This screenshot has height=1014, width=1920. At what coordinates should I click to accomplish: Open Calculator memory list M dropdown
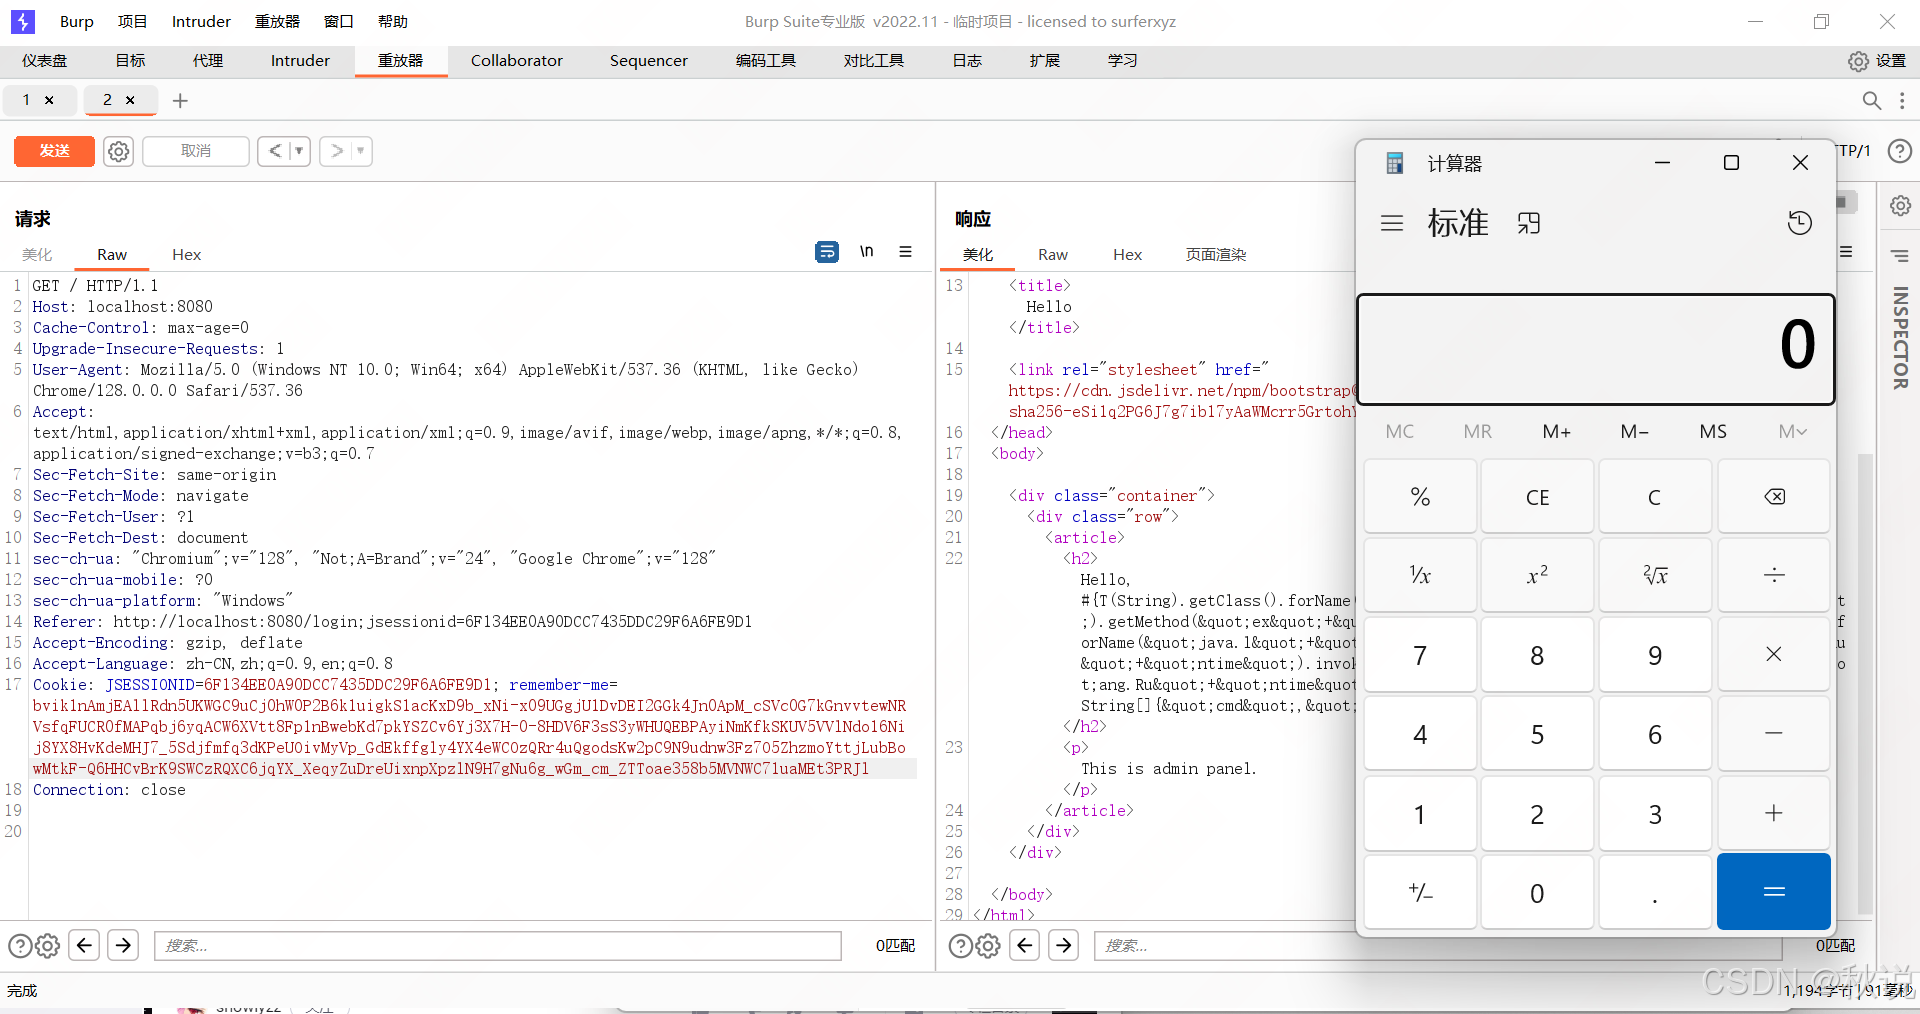point(1792,432)
